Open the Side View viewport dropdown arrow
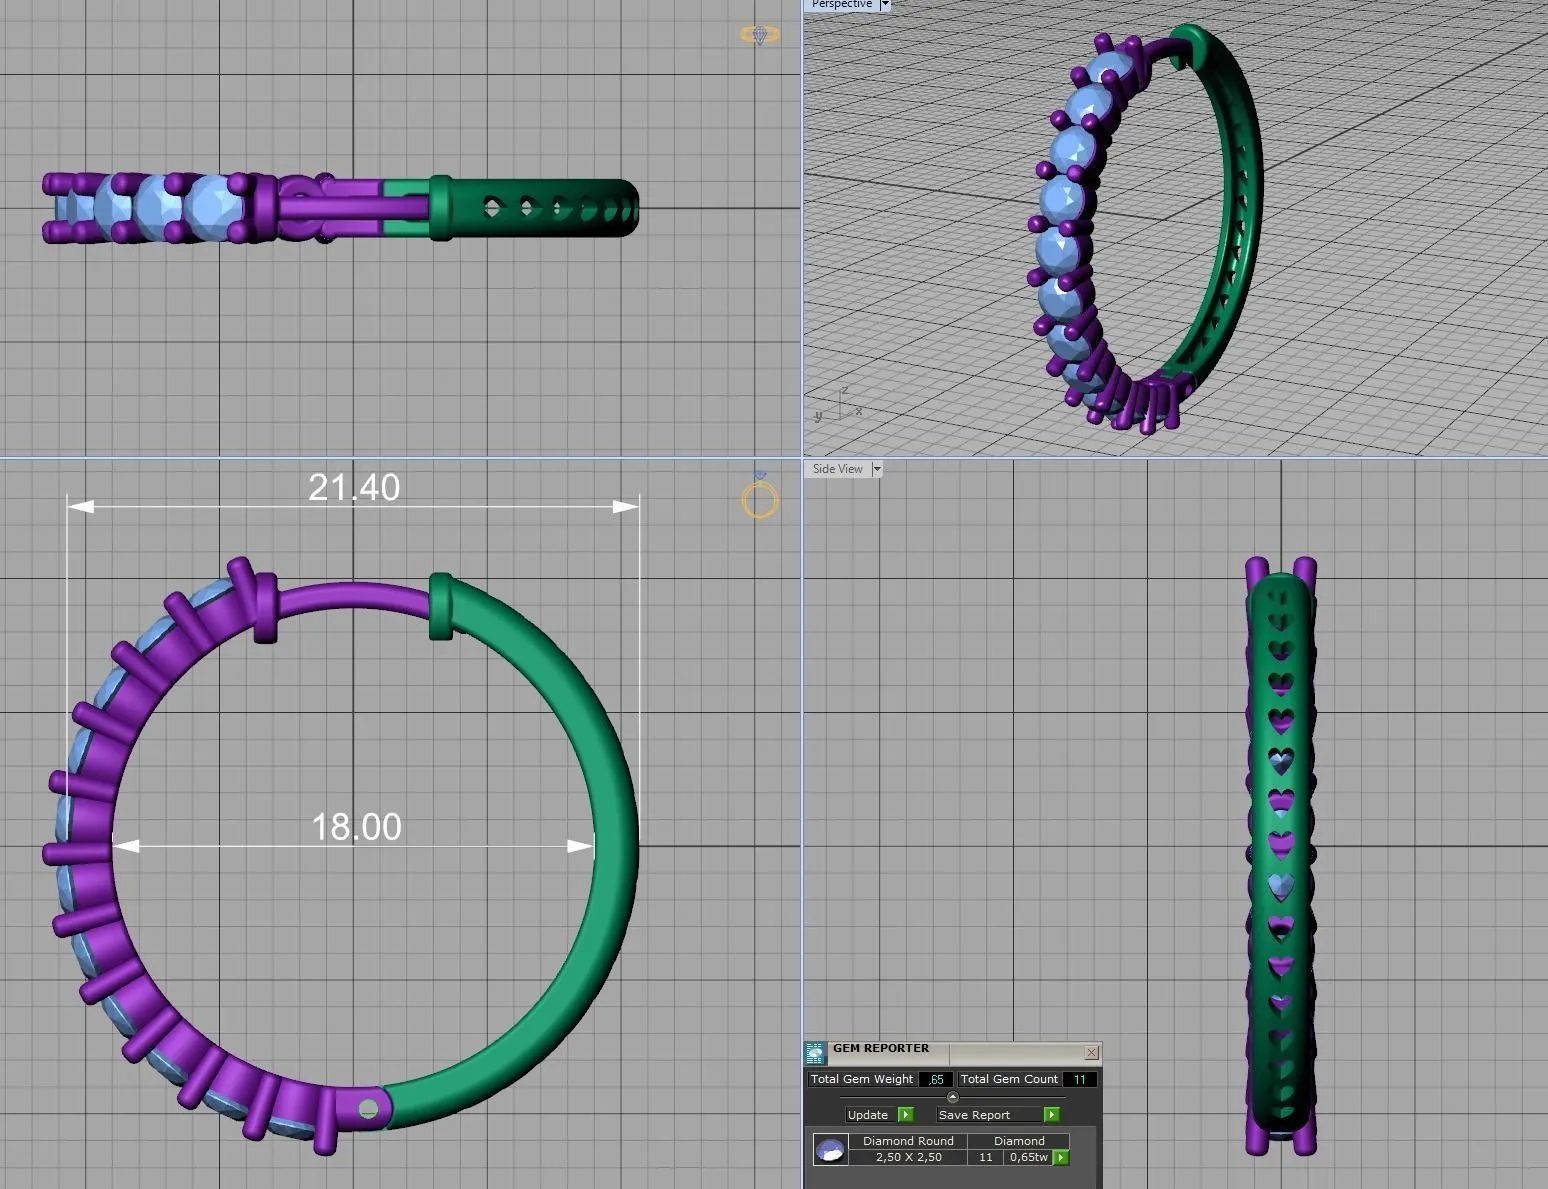 coord(877,469)
